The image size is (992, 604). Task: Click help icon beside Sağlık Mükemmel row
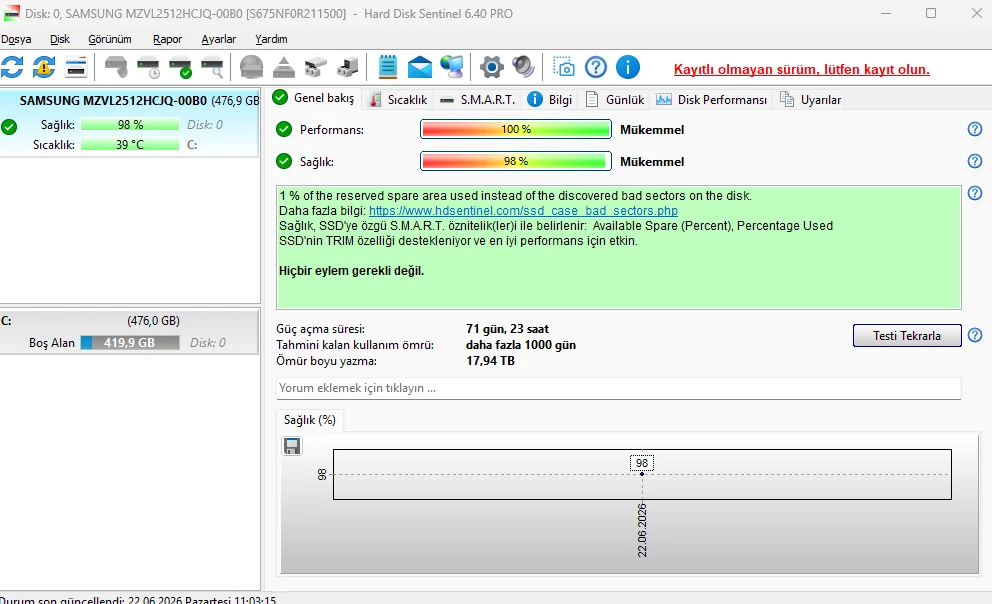tap(975, 161)
